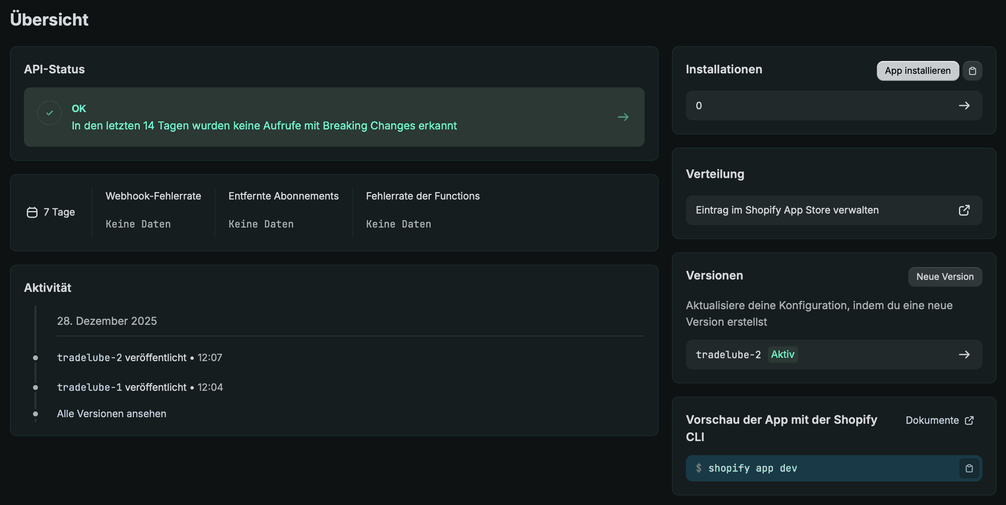Click the 28. Dezember 2025 date

pos(107,321)
